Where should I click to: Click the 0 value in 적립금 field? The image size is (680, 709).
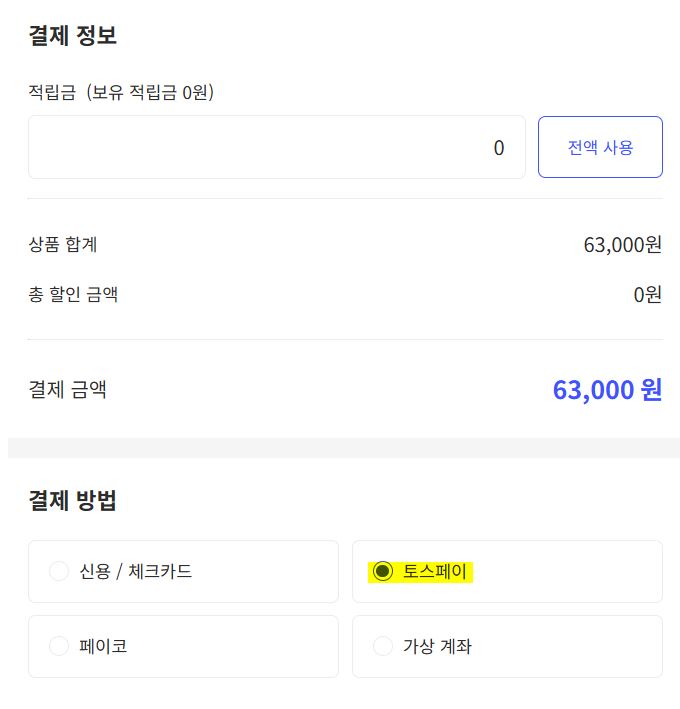point(499,148)
